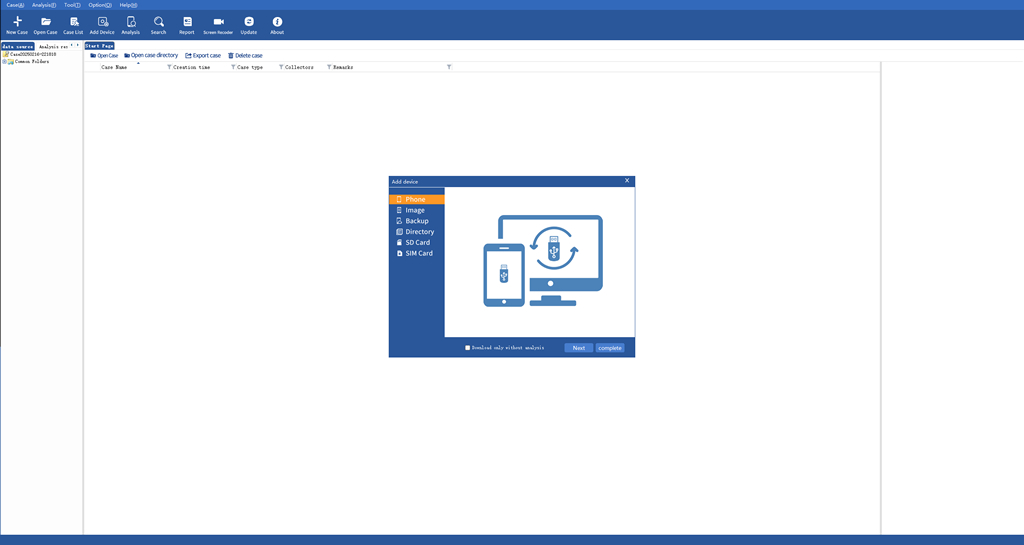Open filter for Creation time column
The width and height of the screenshot is (1024, 545).
(x=169, y=67)
